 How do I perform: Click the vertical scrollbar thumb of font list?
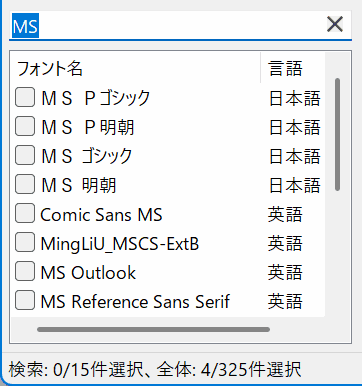338,135
